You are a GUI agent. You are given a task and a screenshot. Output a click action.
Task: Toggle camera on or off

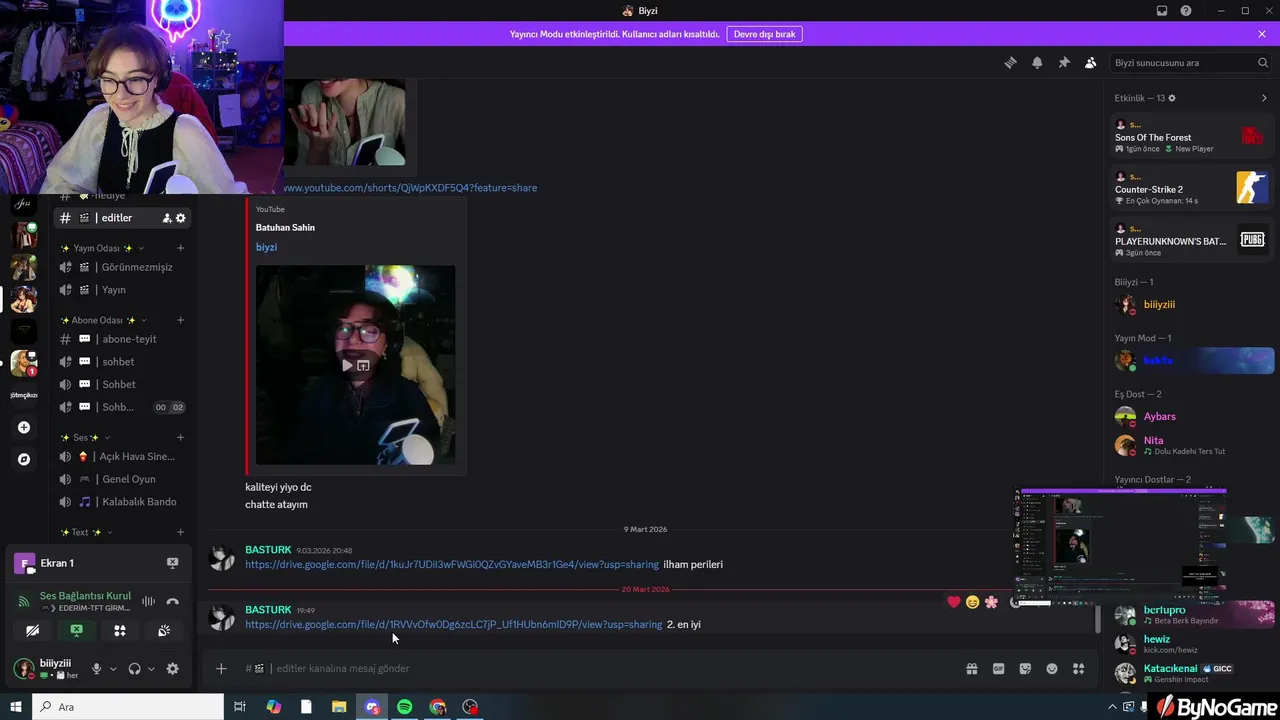(x=33, y=630)
